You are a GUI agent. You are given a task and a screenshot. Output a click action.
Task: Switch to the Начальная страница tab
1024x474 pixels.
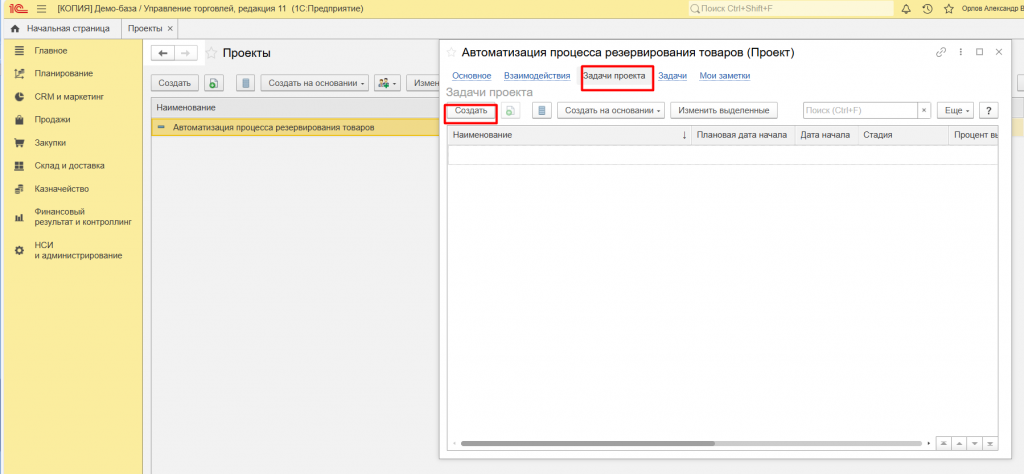(62, 29)
